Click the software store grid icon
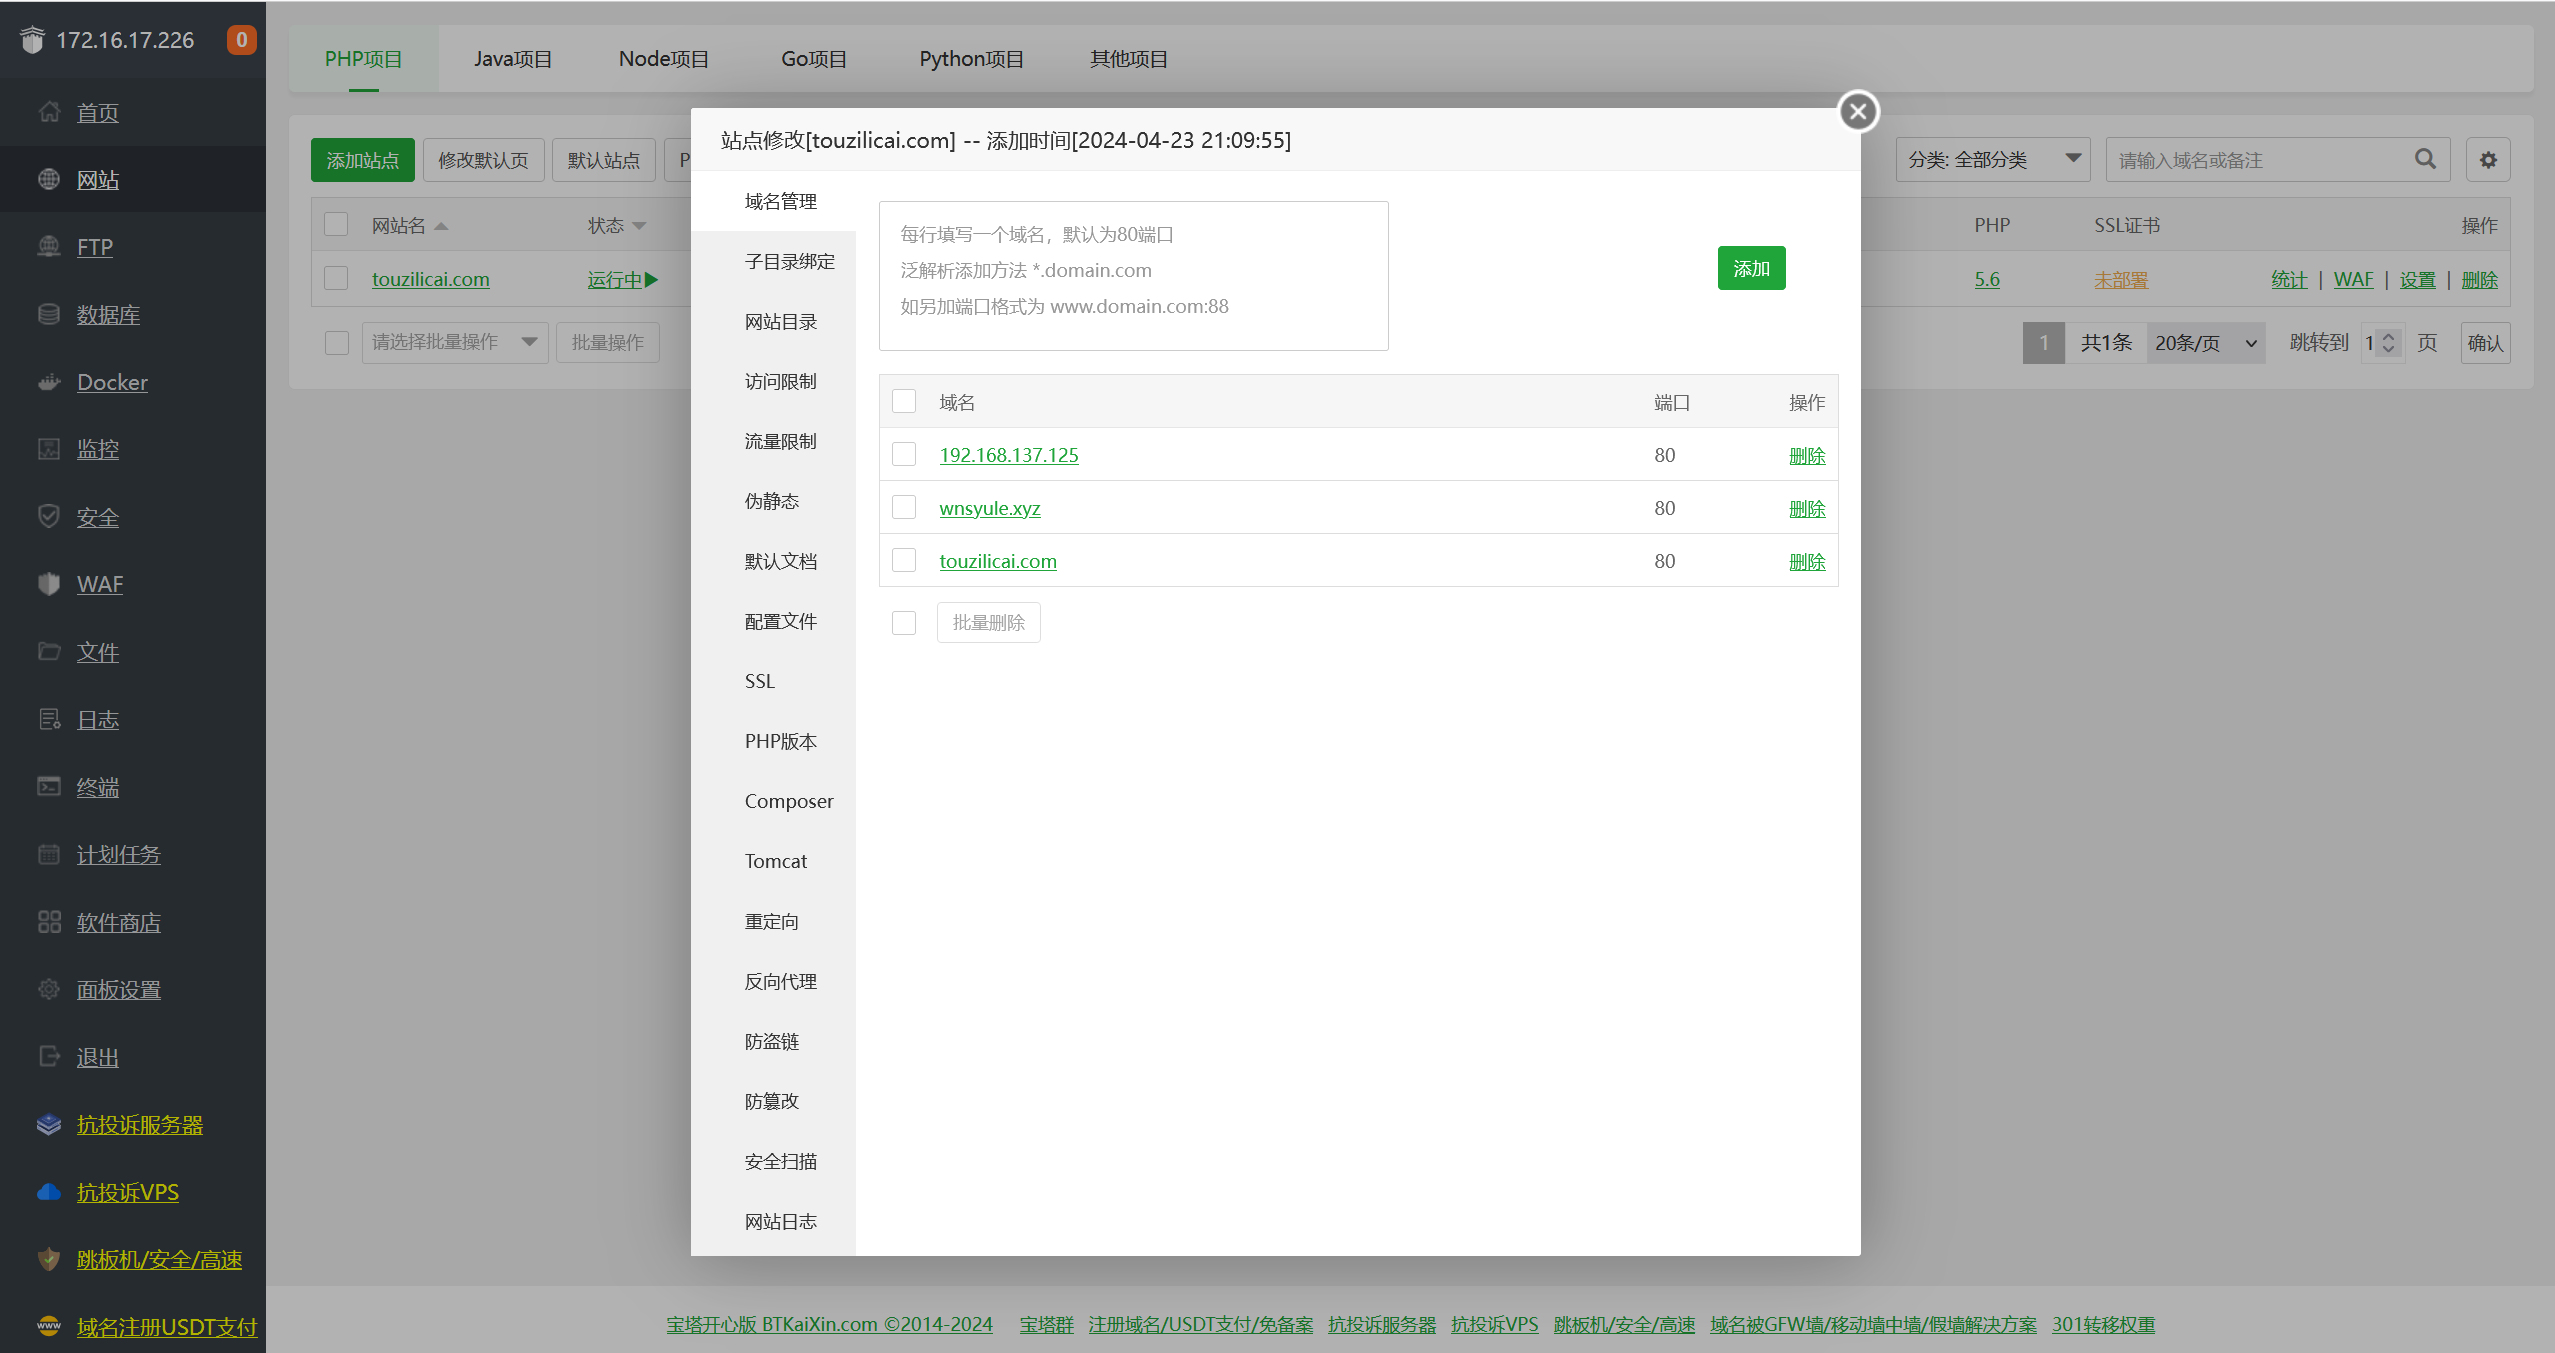This screenshot has width=2555, height=1353. (49, 922)
